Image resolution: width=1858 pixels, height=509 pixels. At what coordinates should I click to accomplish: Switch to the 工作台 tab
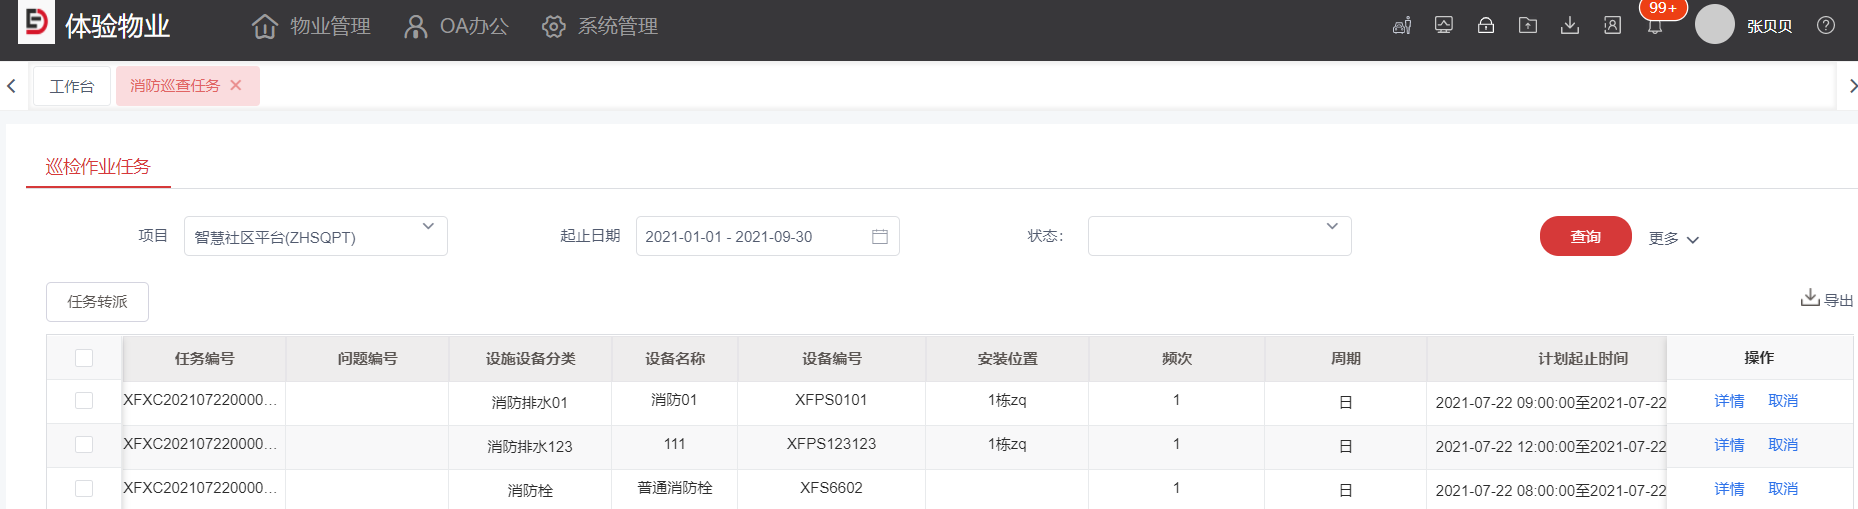(x=72, y=87)
